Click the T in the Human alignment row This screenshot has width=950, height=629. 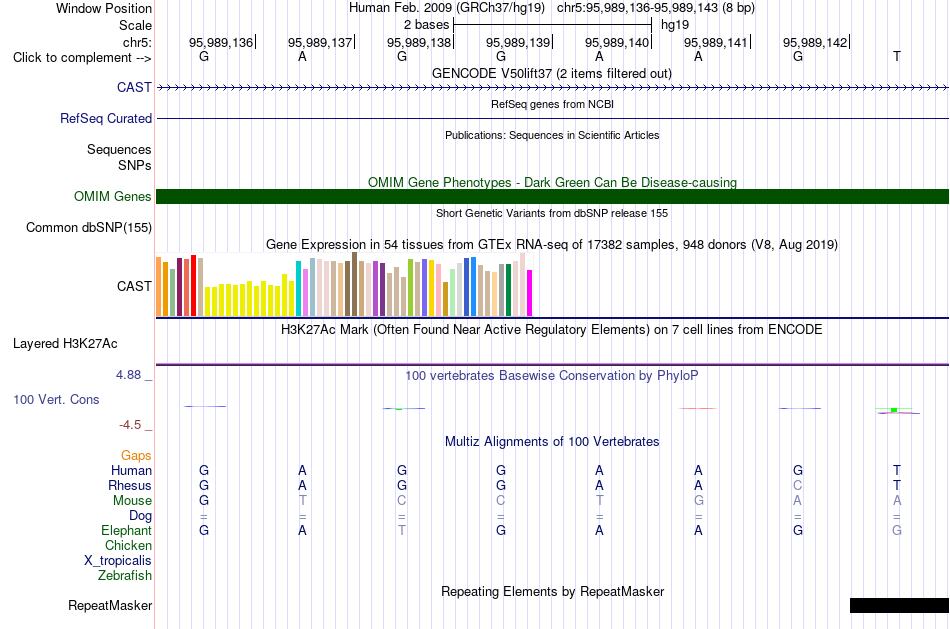click(x=897, y=470)
